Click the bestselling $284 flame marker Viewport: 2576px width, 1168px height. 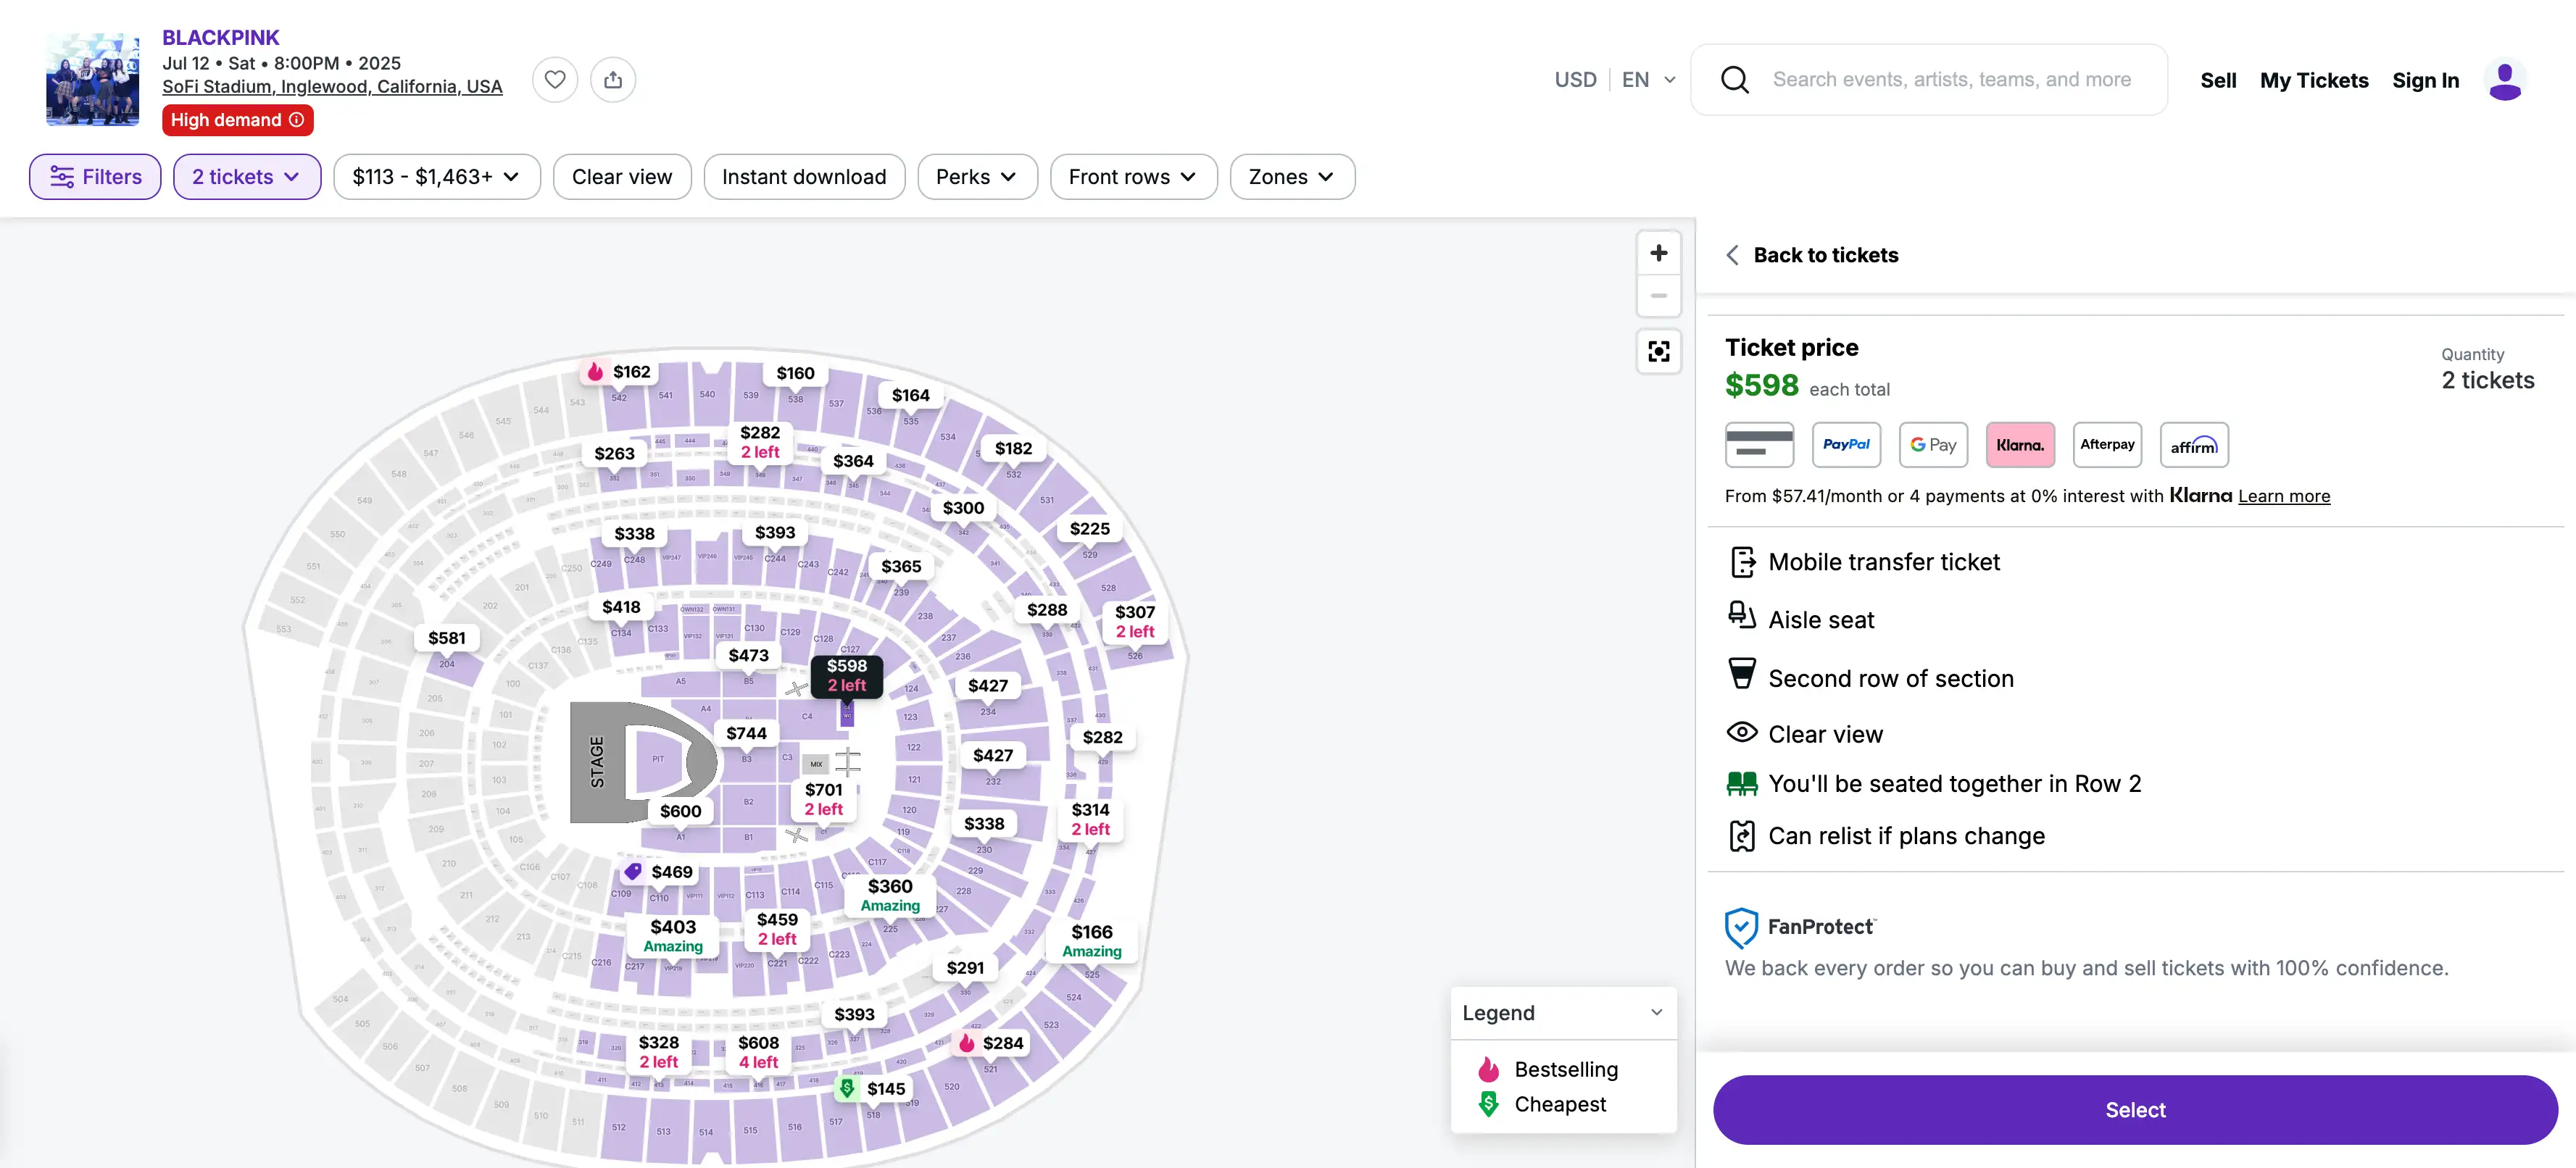tap(991, 1043)
